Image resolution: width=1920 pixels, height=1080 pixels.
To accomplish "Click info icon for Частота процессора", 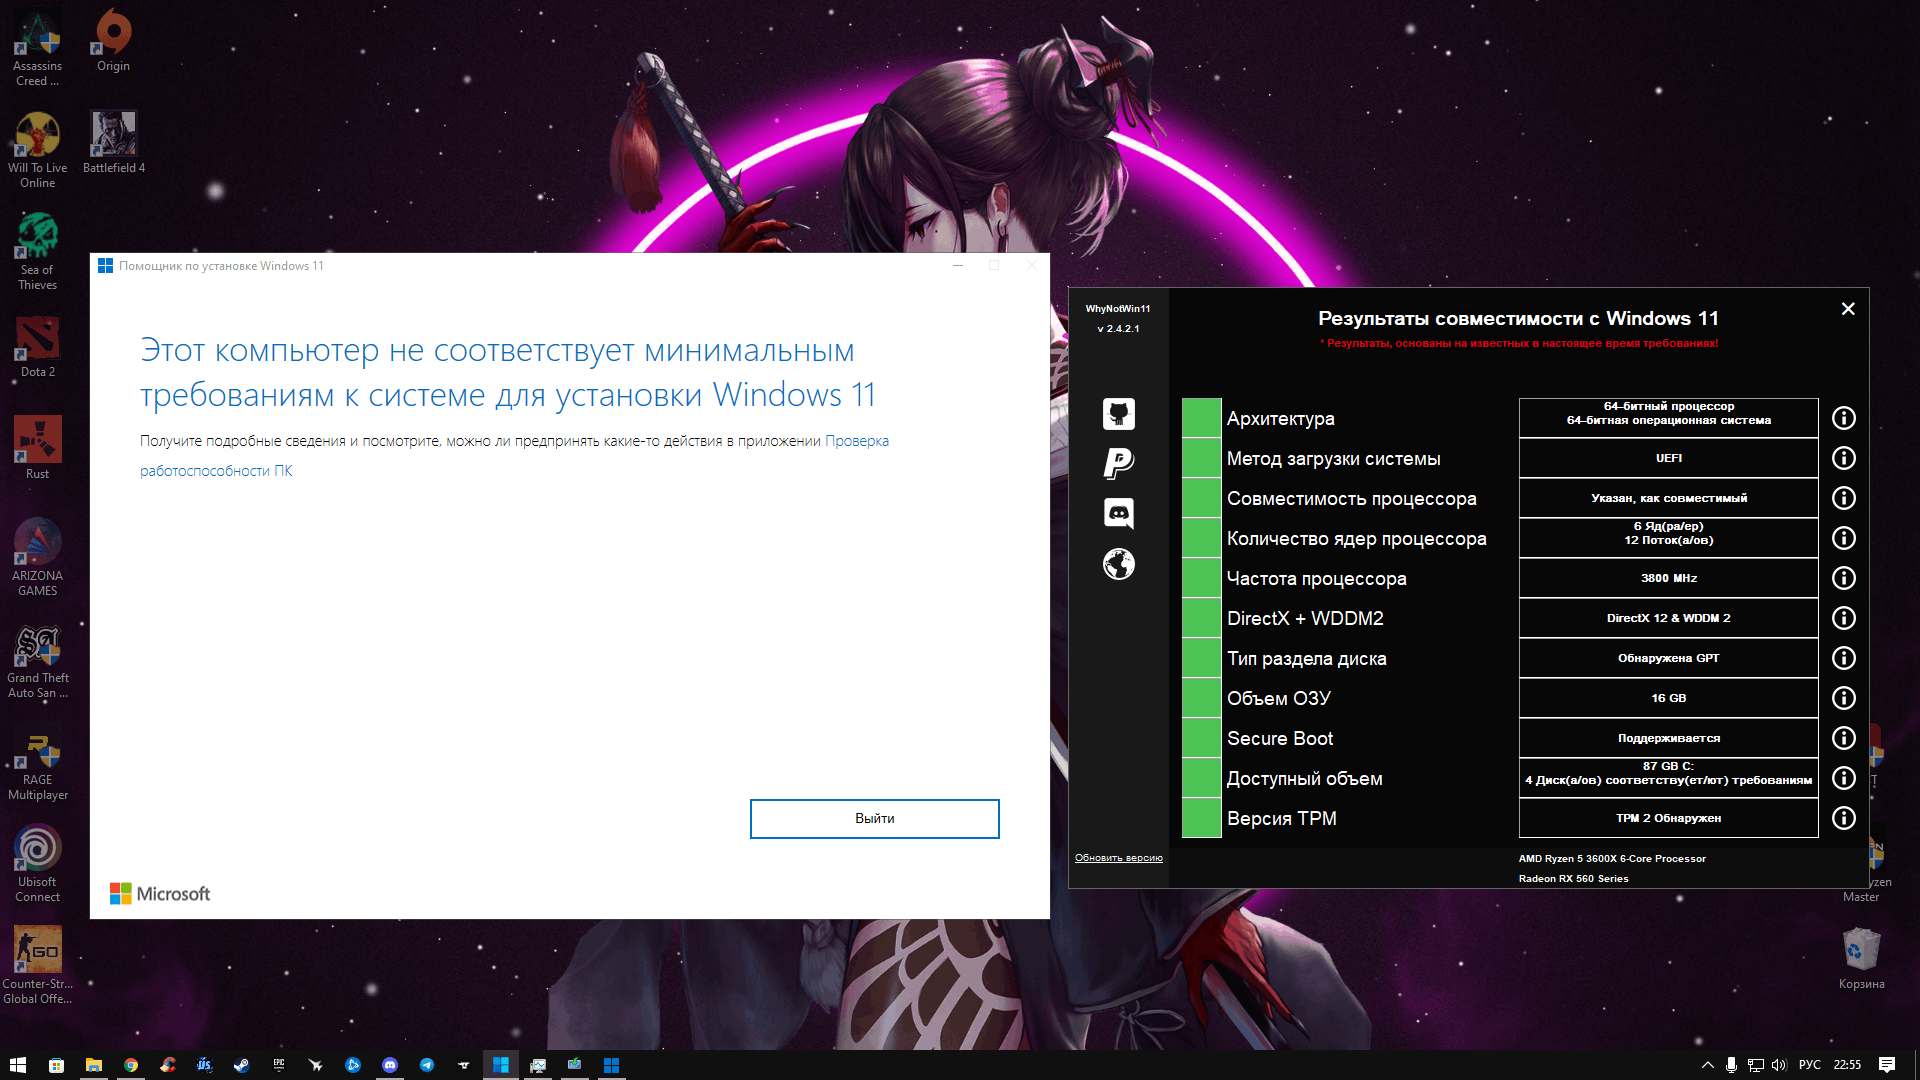I will point(1843,578).
